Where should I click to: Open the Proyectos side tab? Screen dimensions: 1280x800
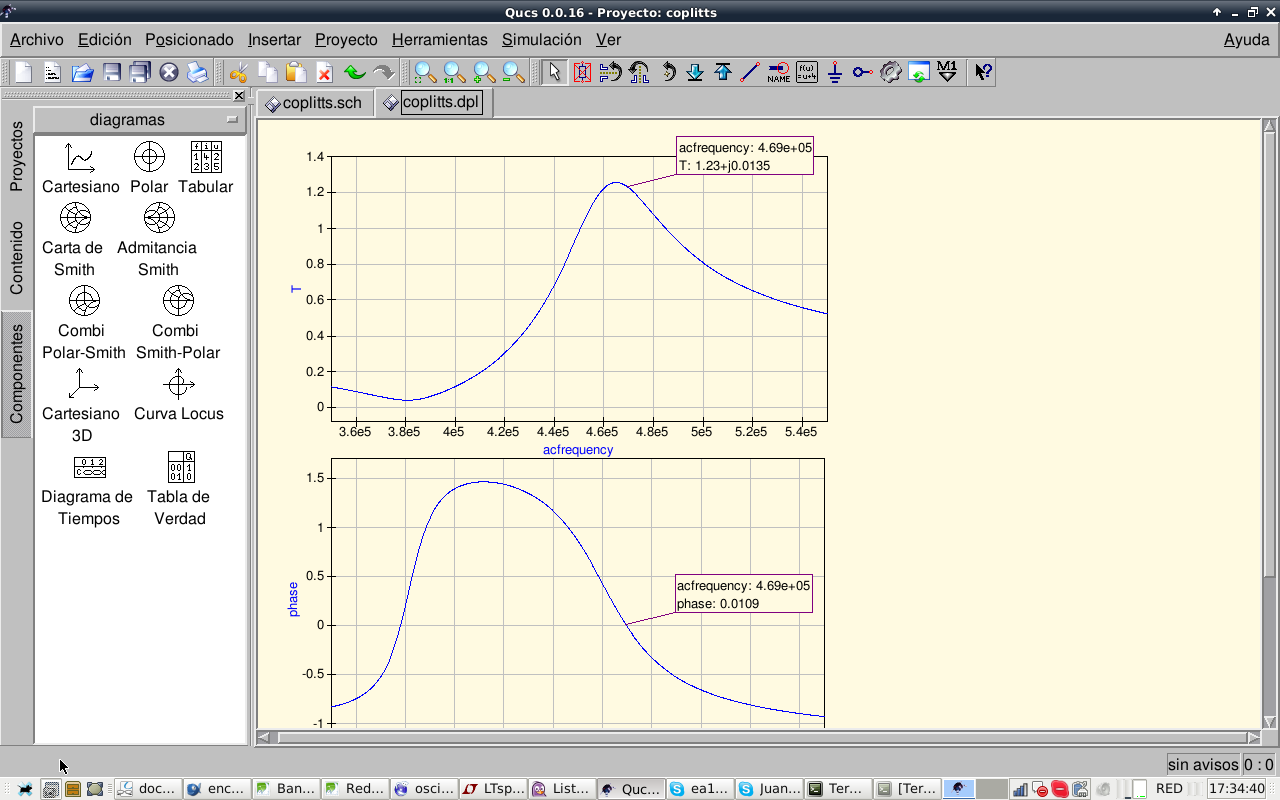click(x=16, y=156)
